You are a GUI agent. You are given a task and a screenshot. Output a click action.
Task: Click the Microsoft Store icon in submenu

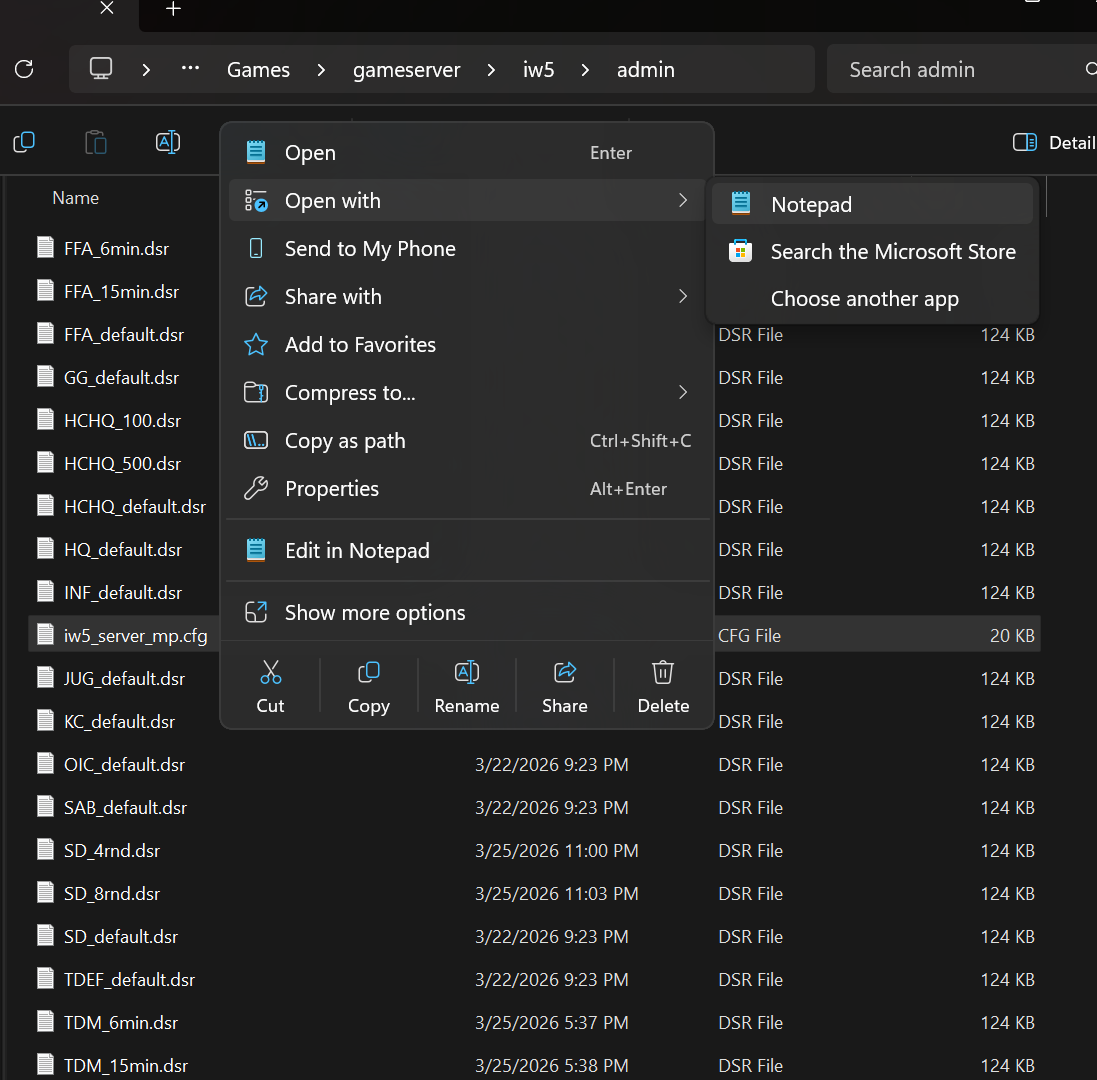[740, 251]
